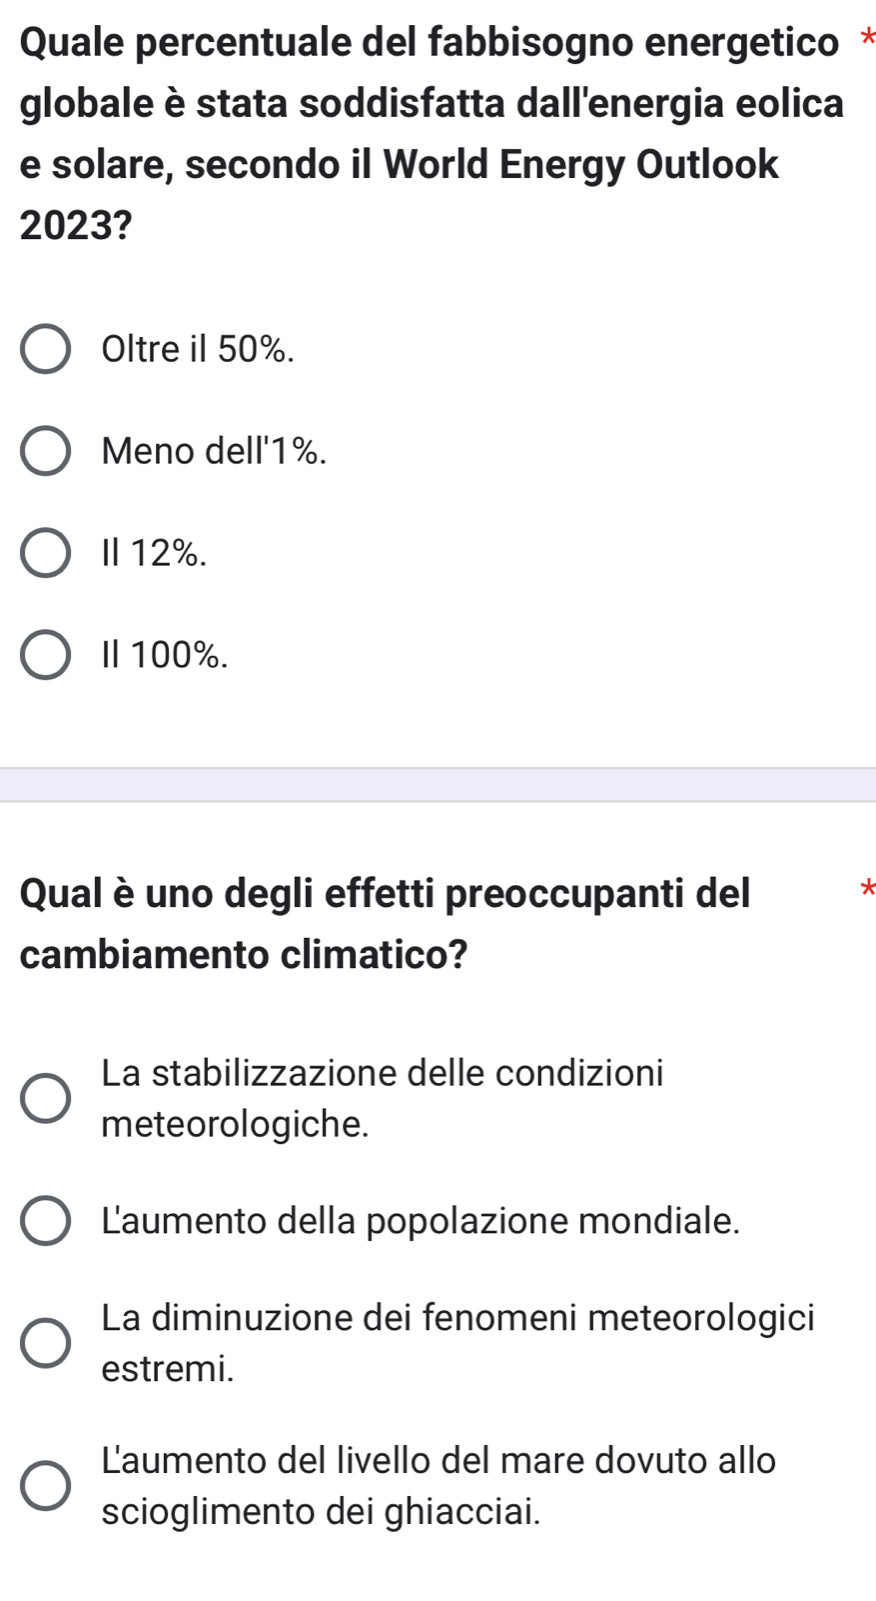This screenshot has width=876, height=1601.
Task: Tap the 'scioglimento dei ghiacciai' answer text
Action: (x=321, y=1511)
